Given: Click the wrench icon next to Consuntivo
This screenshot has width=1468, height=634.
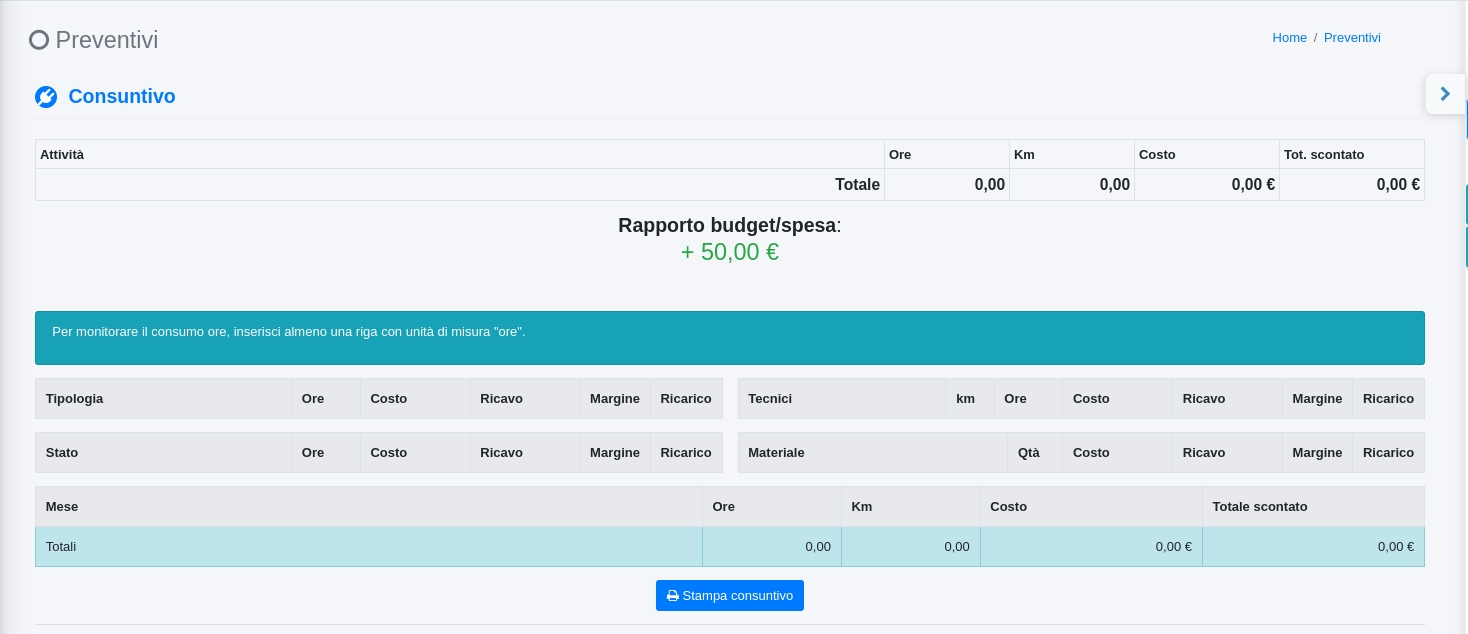Looking at the screenshot, I should [x=46, y=97].
